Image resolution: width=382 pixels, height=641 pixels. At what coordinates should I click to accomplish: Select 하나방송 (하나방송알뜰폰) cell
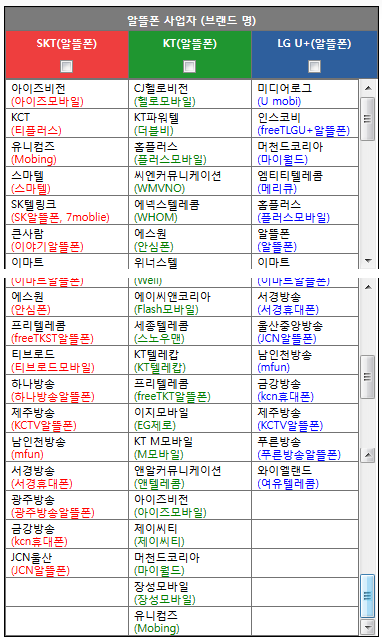coord(67,389)
